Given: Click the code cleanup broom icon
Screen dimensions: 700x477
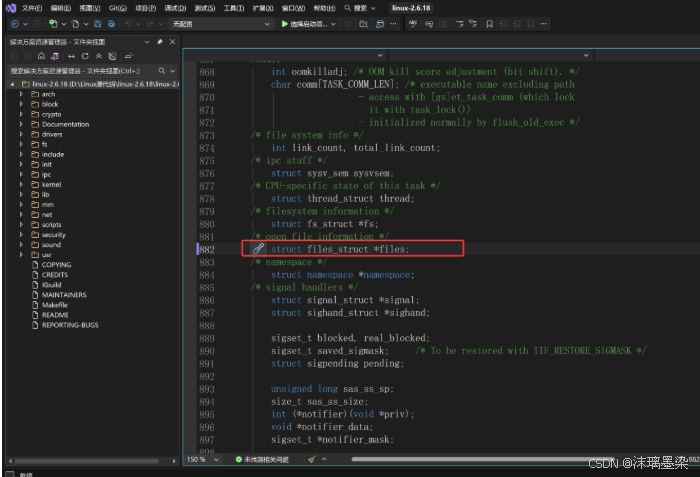Looking at the screenshot, I should tap(312, 459).
